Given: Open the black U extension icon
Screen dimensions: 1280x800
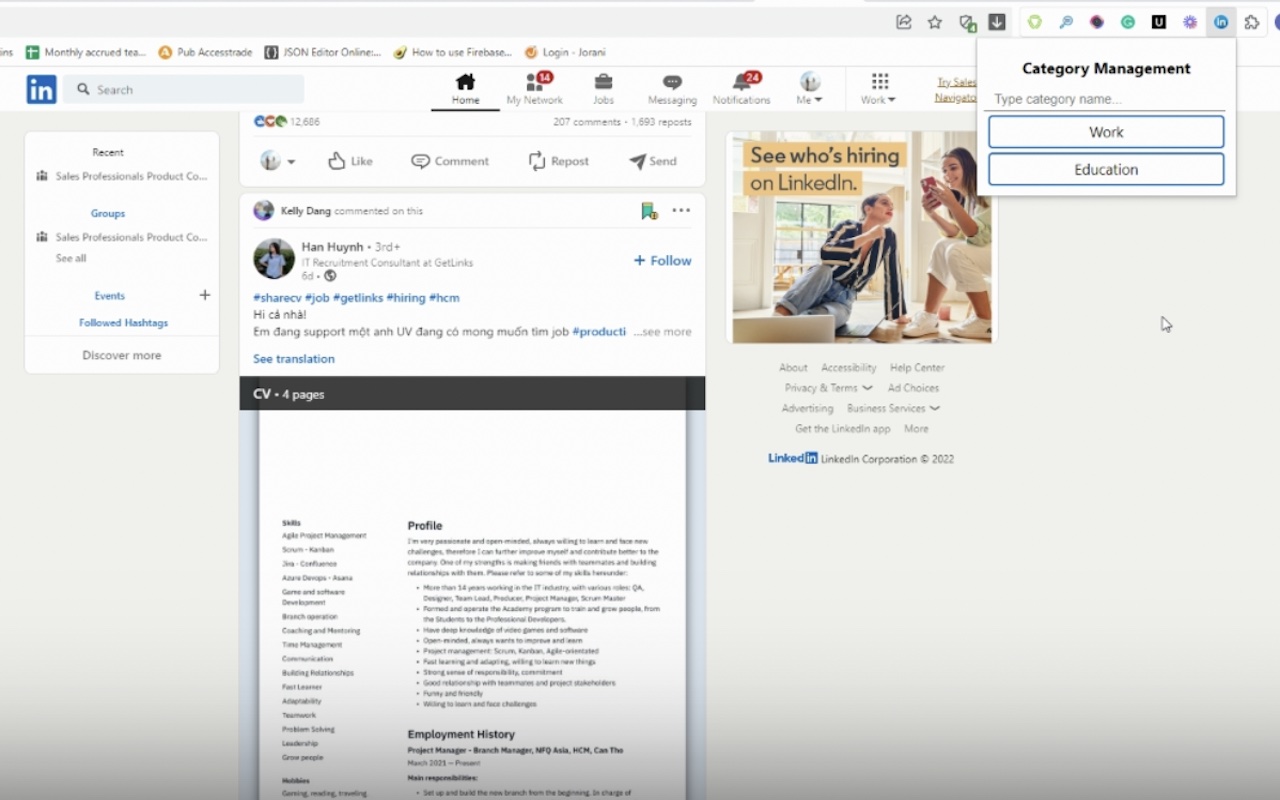Looking at the screenshot, I should (x=1159, y=22).
